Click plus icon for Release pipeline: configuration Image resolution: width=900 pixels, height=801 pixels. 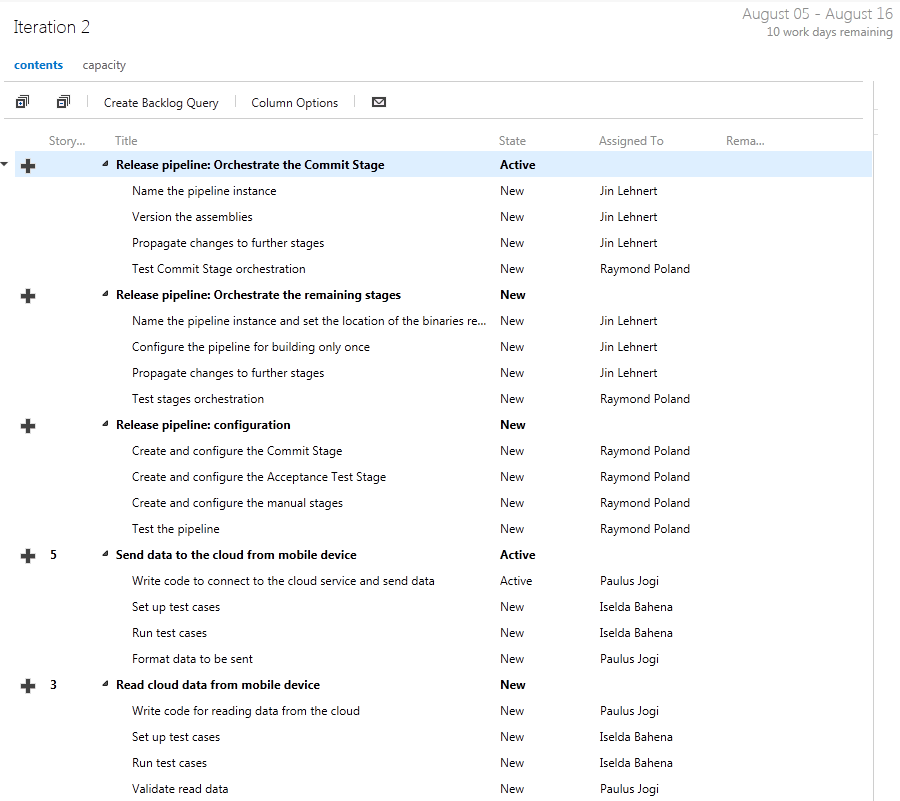(x=28, y=426)
